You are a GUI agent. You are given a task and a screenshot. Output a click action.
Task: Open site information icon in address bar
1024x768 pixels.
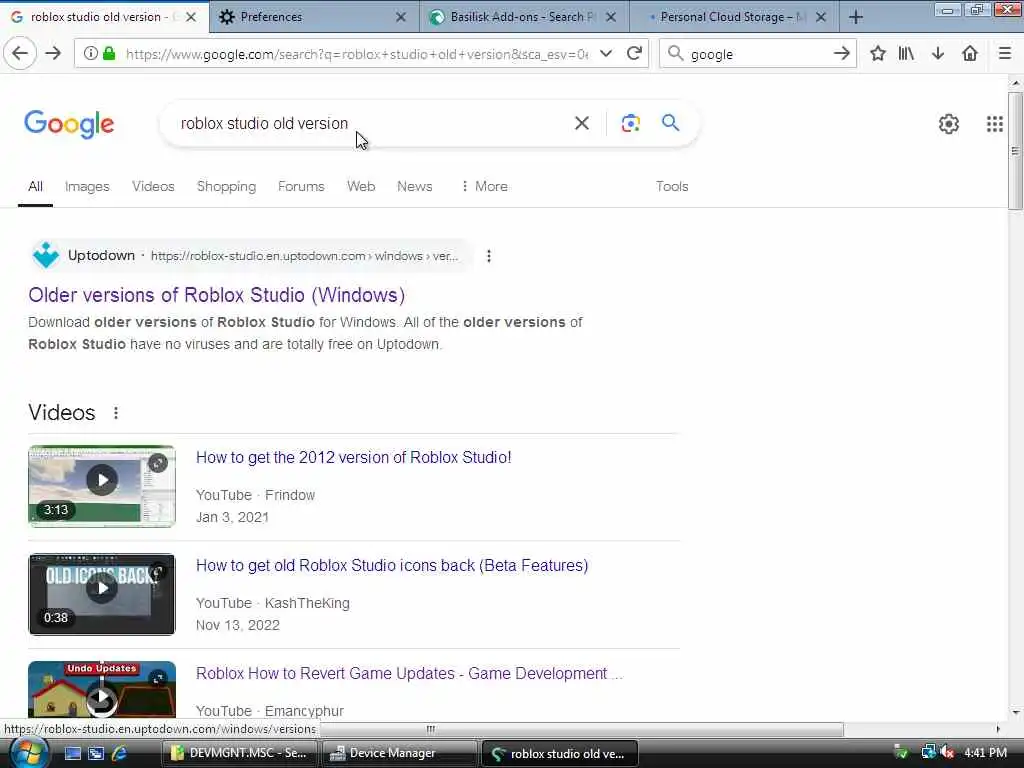coord(91,54)
